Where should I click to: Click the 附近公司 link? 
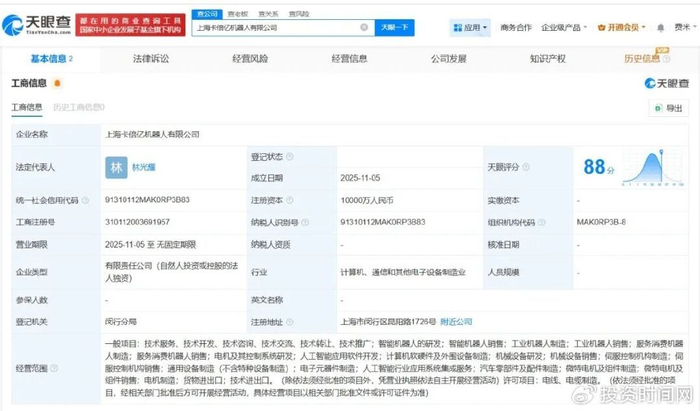(x=456, y=322)
